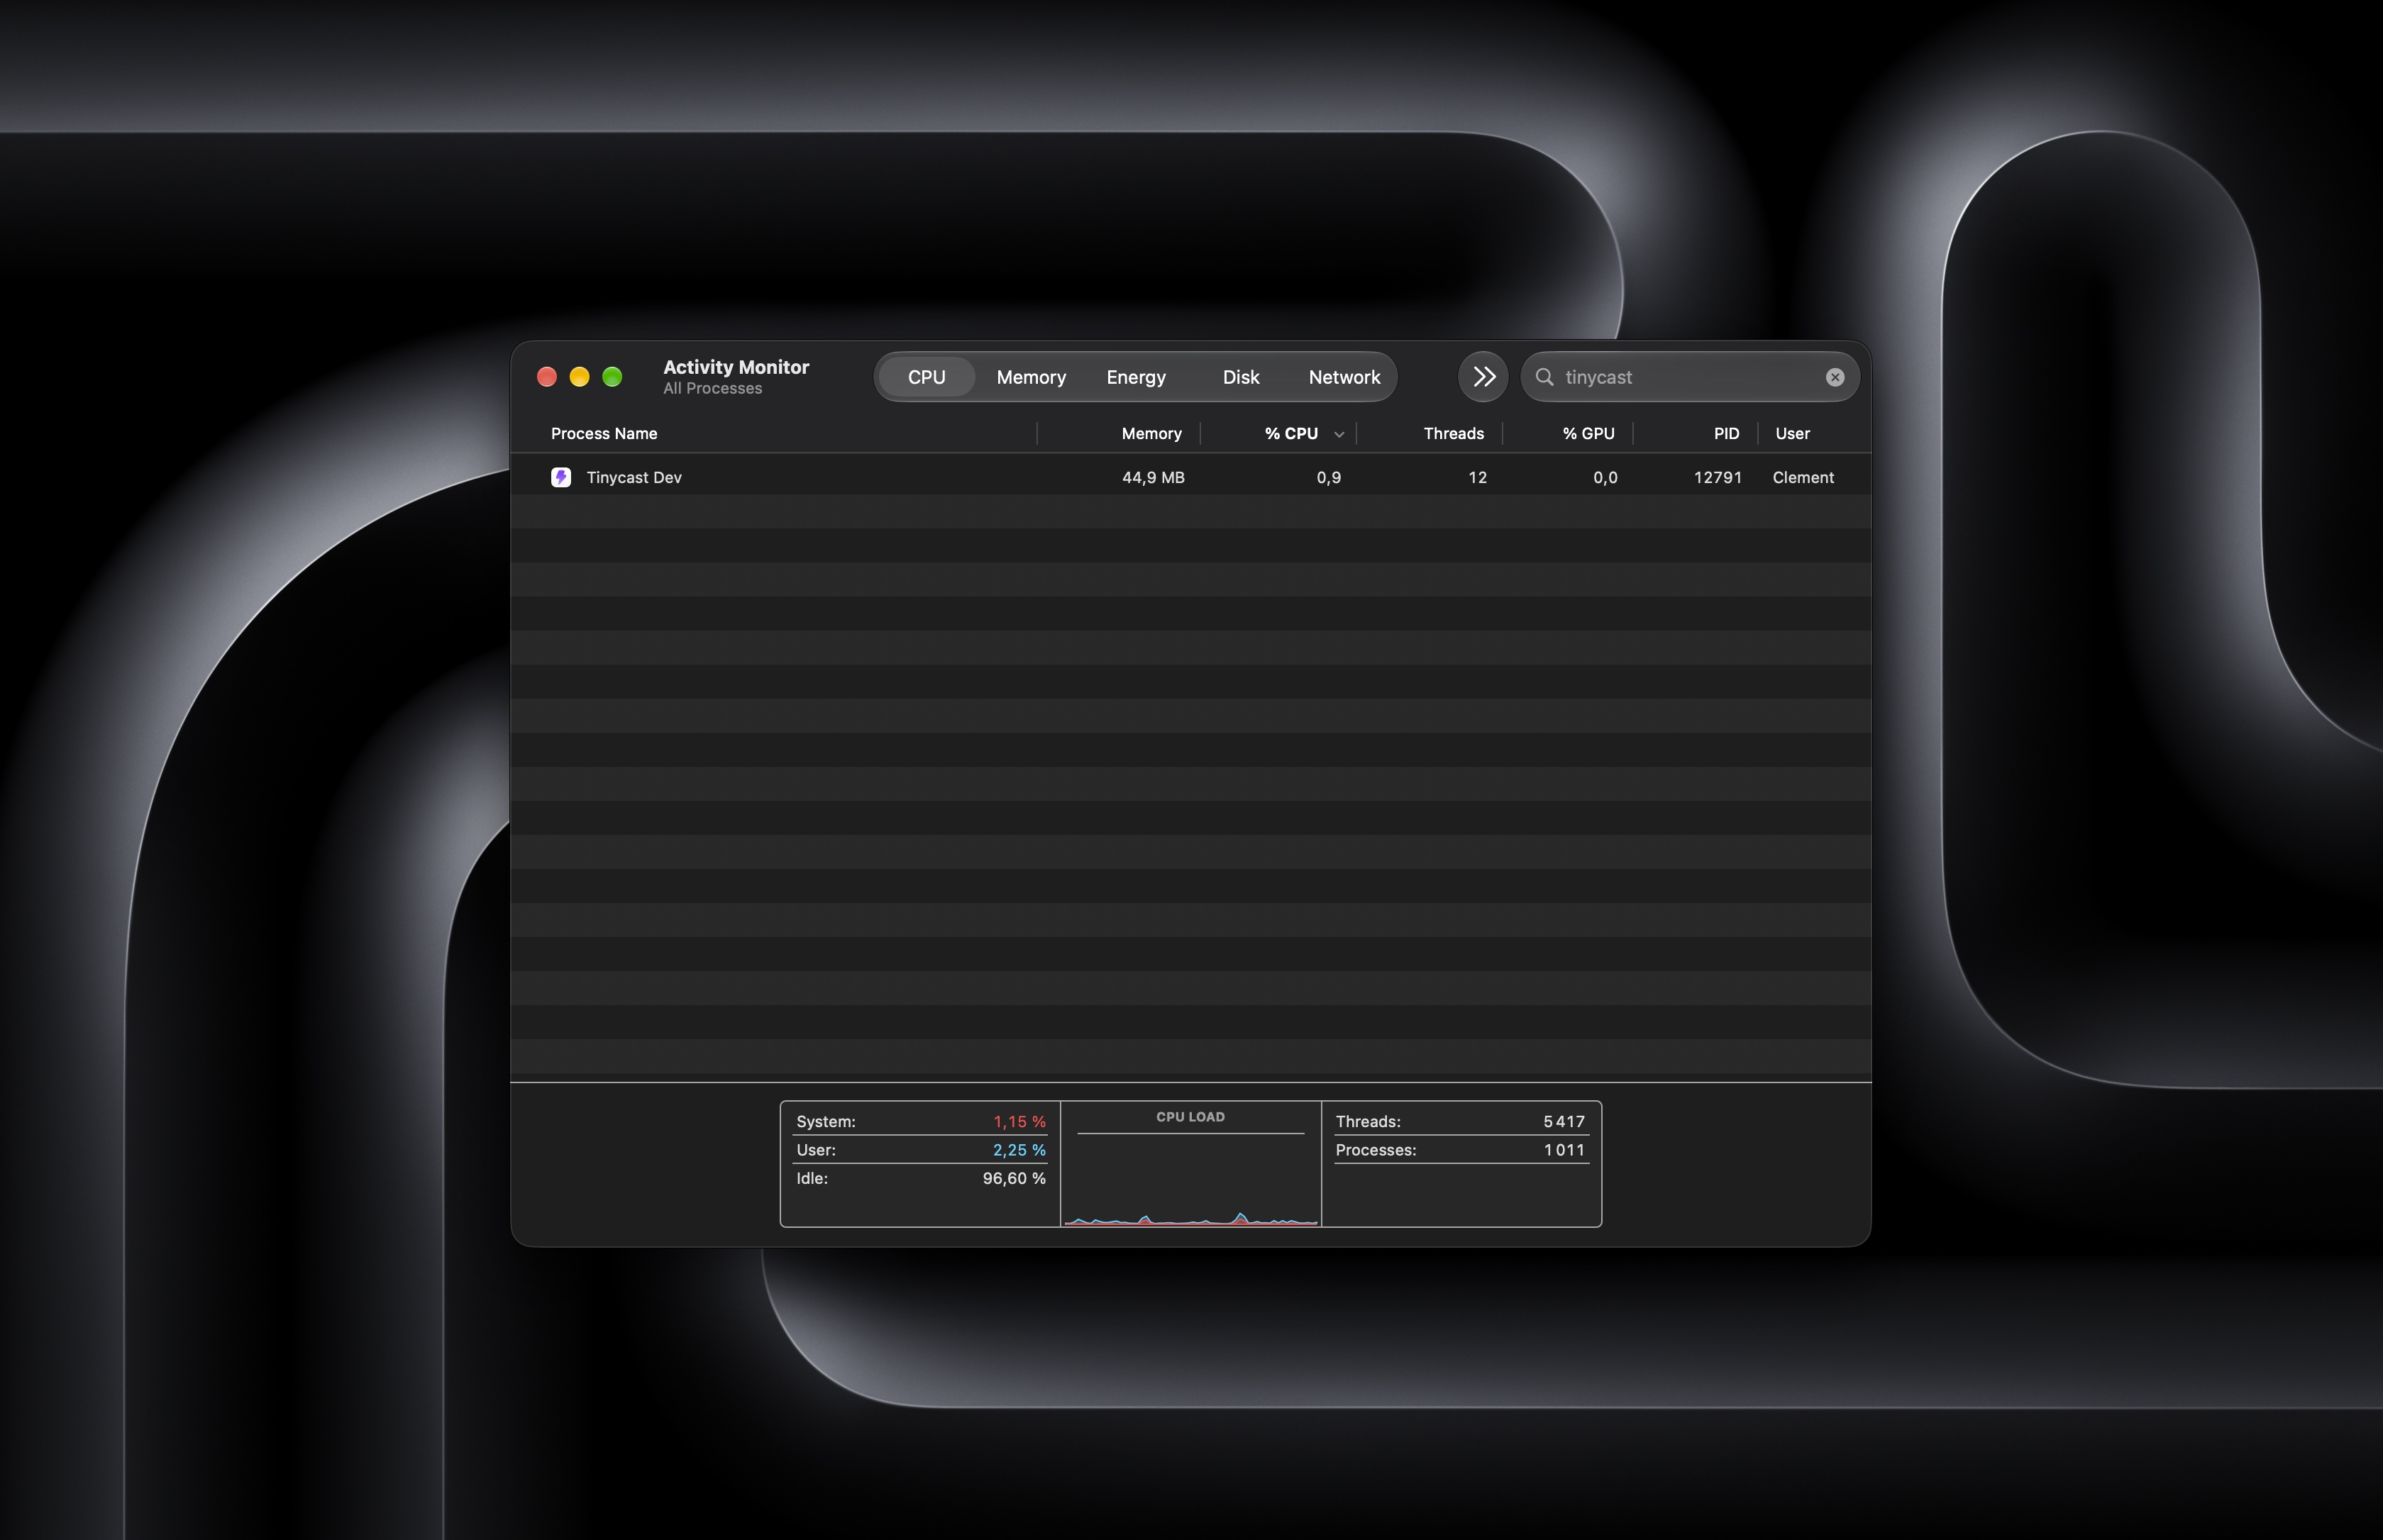Sort by User column header
The width and height of the screenshot is (2383, 1540).
(1792, 433)
